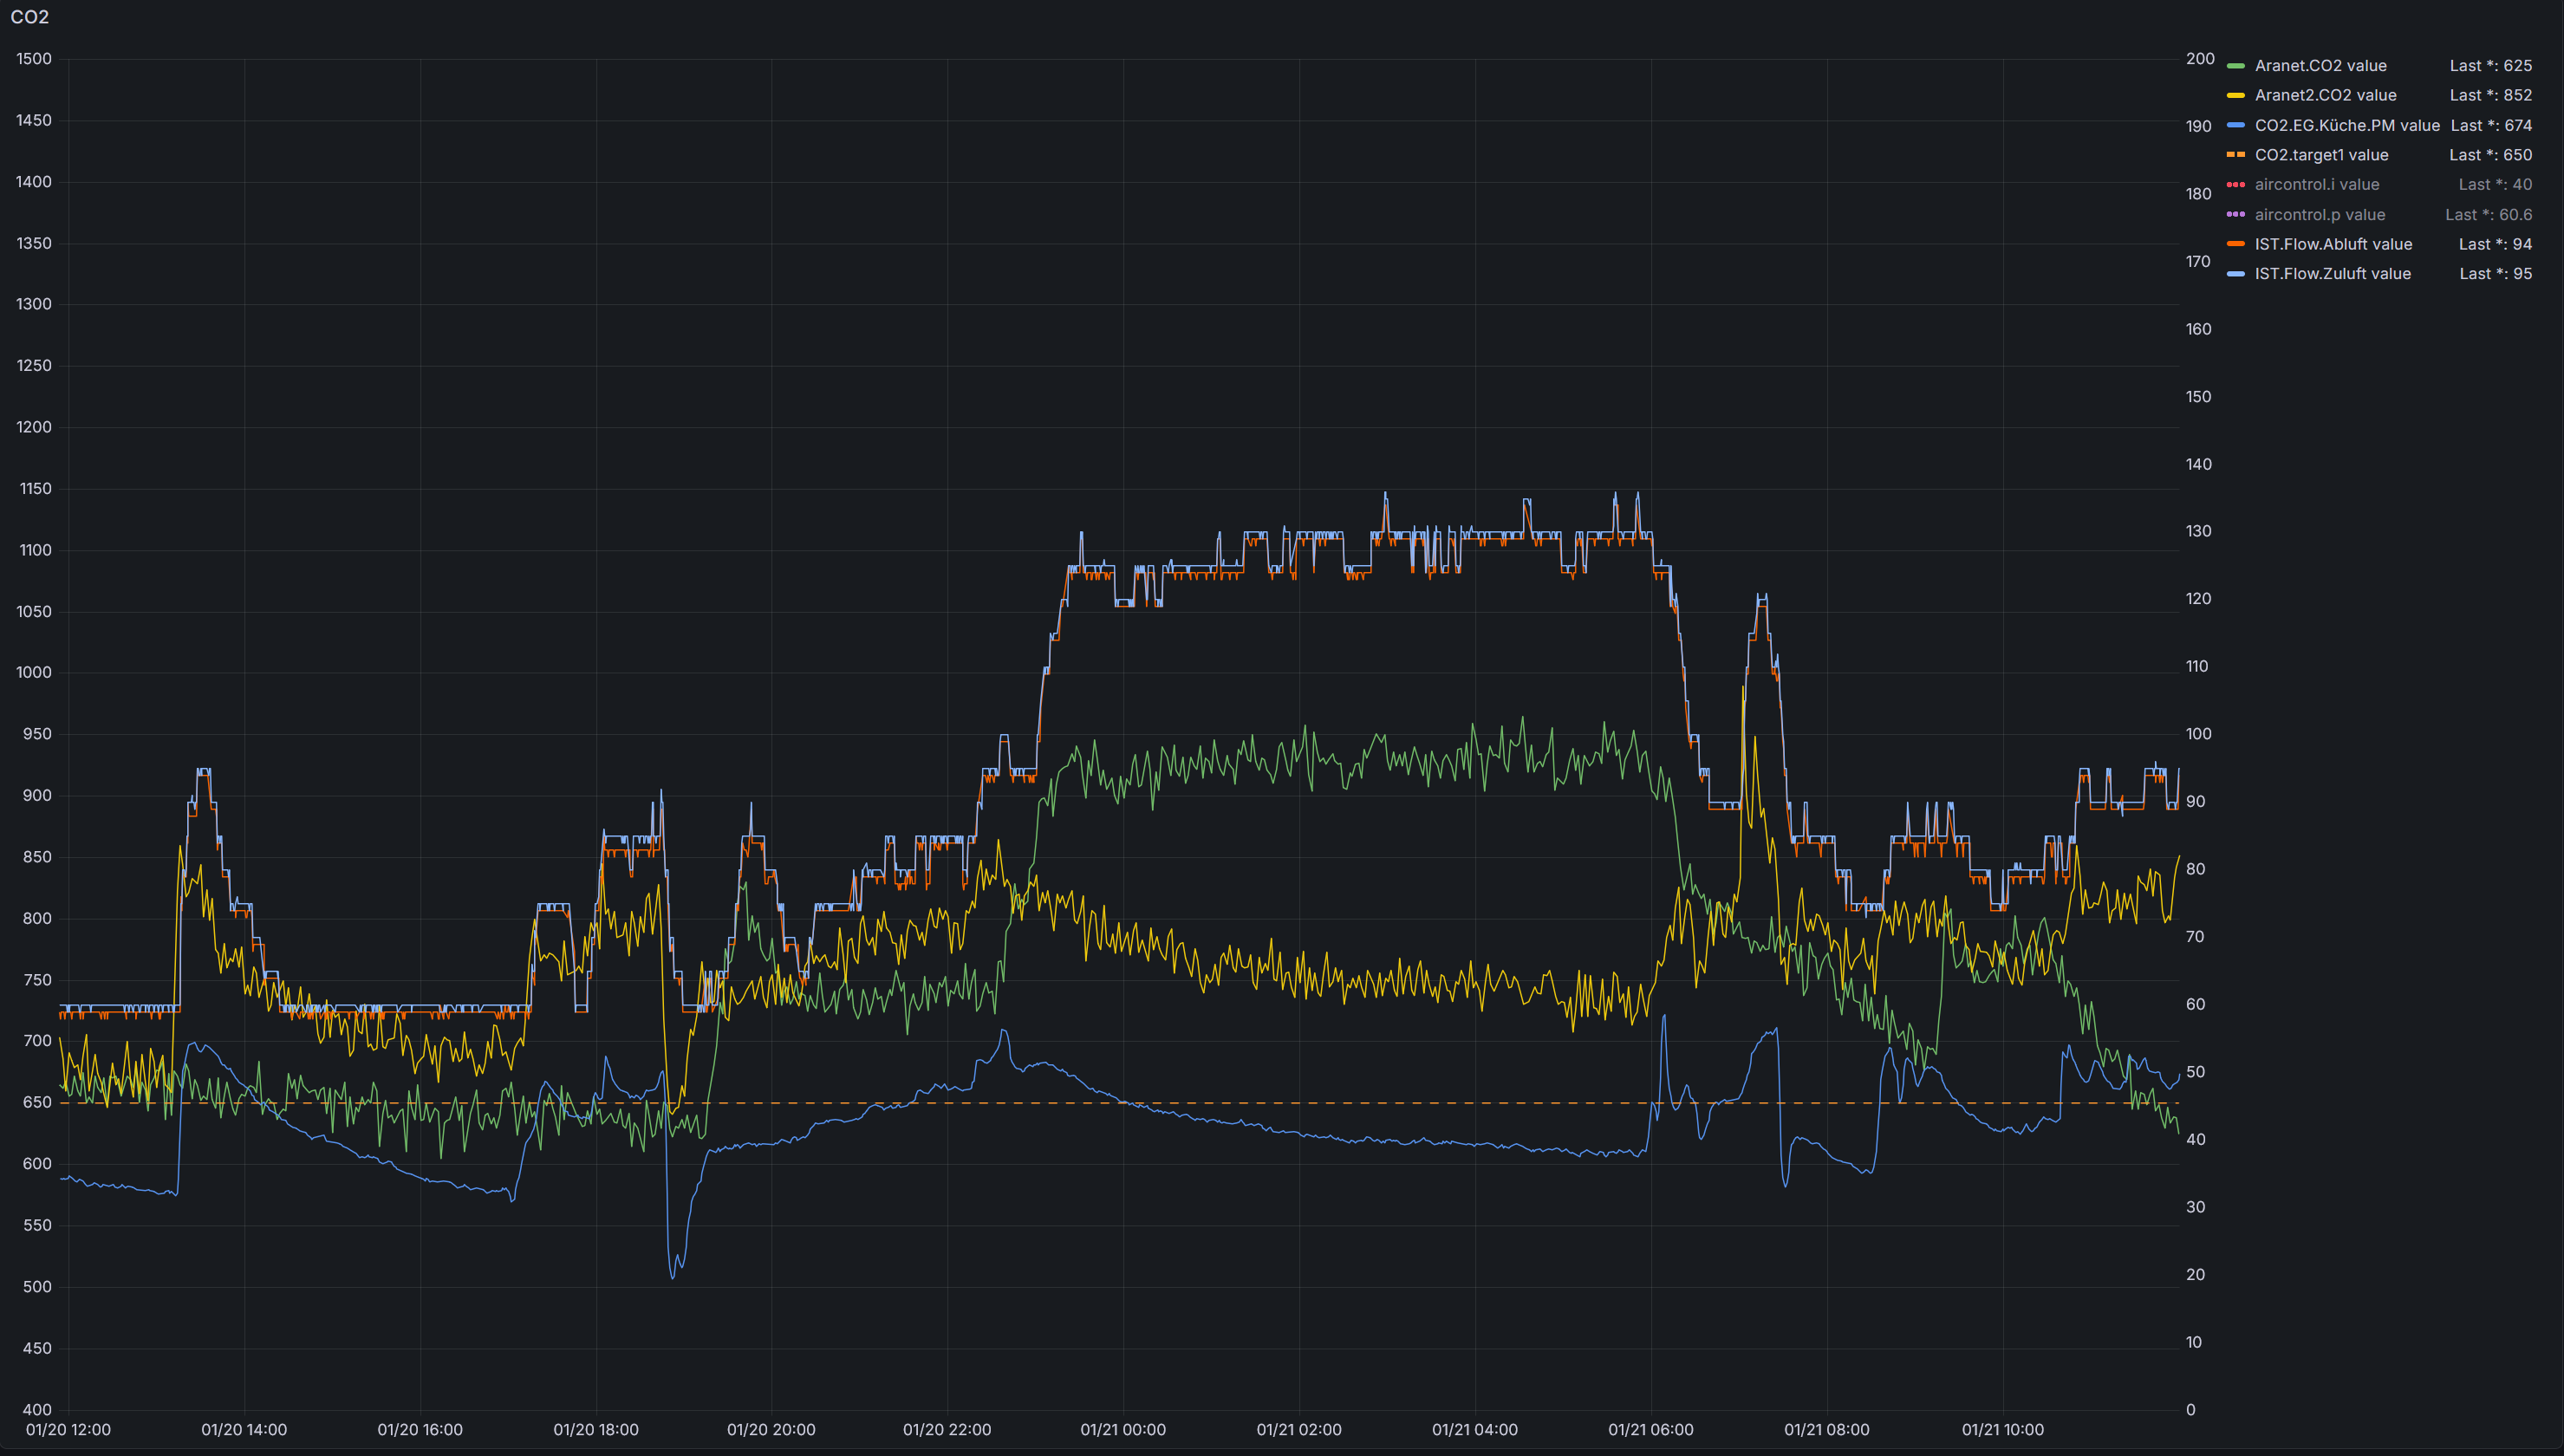This screenshot has height=1456, width=2564.
Task: Isolate CO2.EG.Küche.PM value series label
Action: [2346, 125]
